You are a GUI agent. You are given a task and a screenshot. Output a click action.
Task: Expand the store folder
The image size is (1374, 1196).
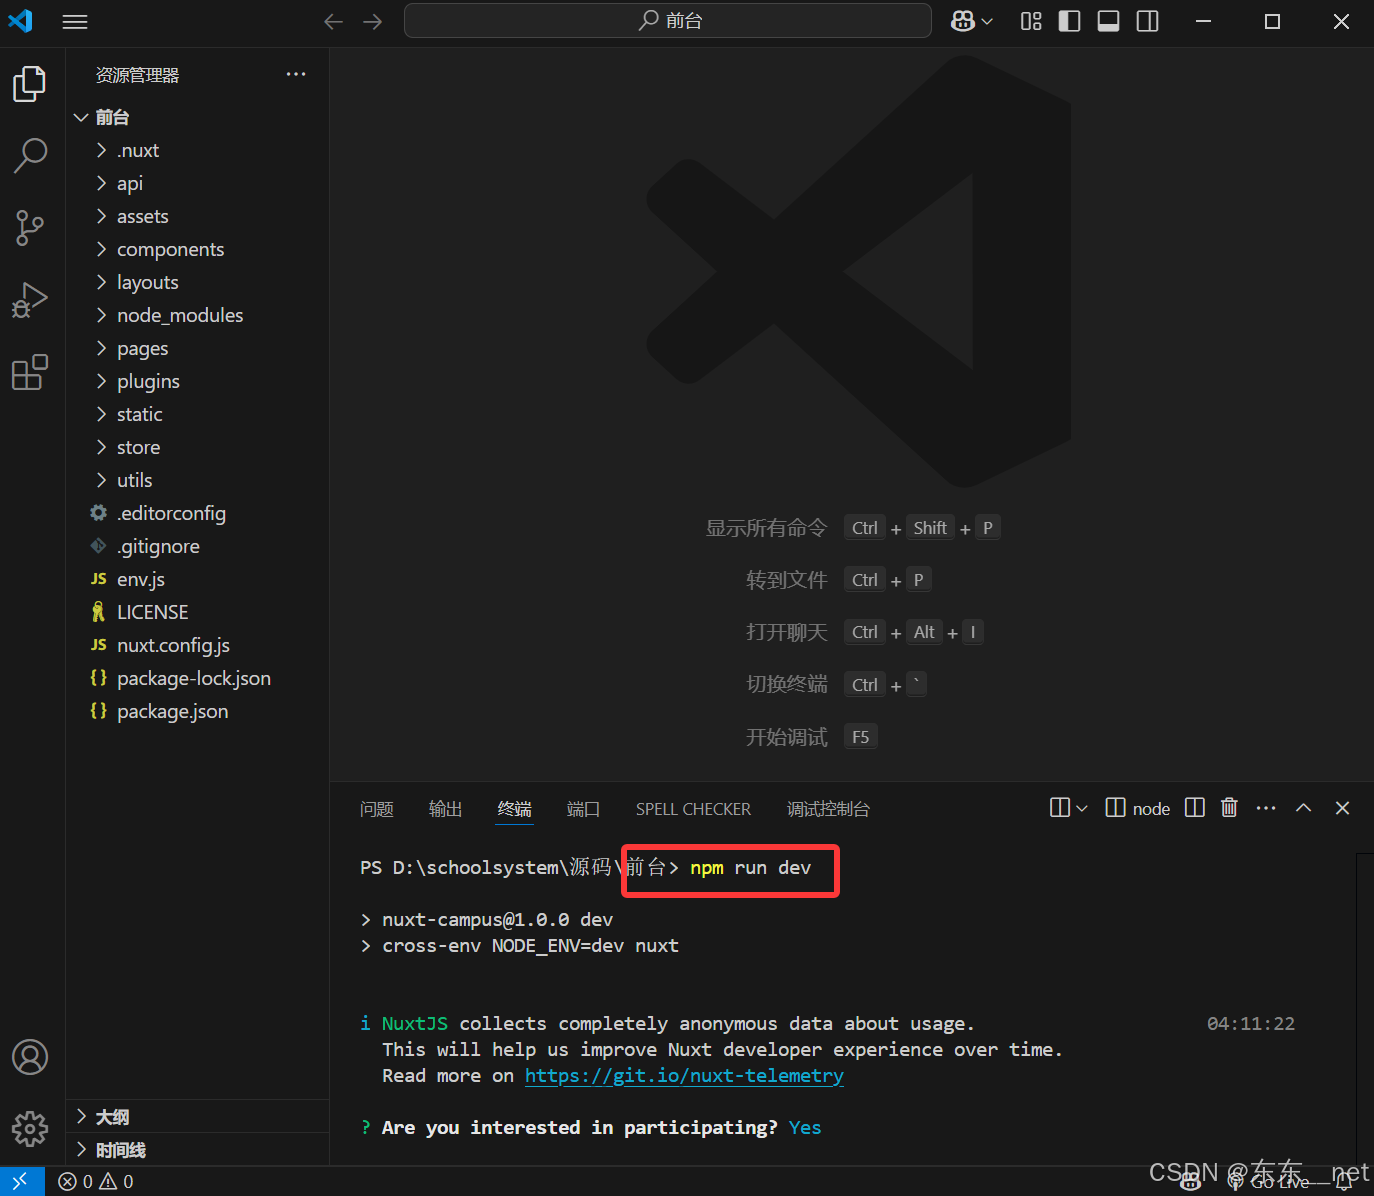(198, 447)
